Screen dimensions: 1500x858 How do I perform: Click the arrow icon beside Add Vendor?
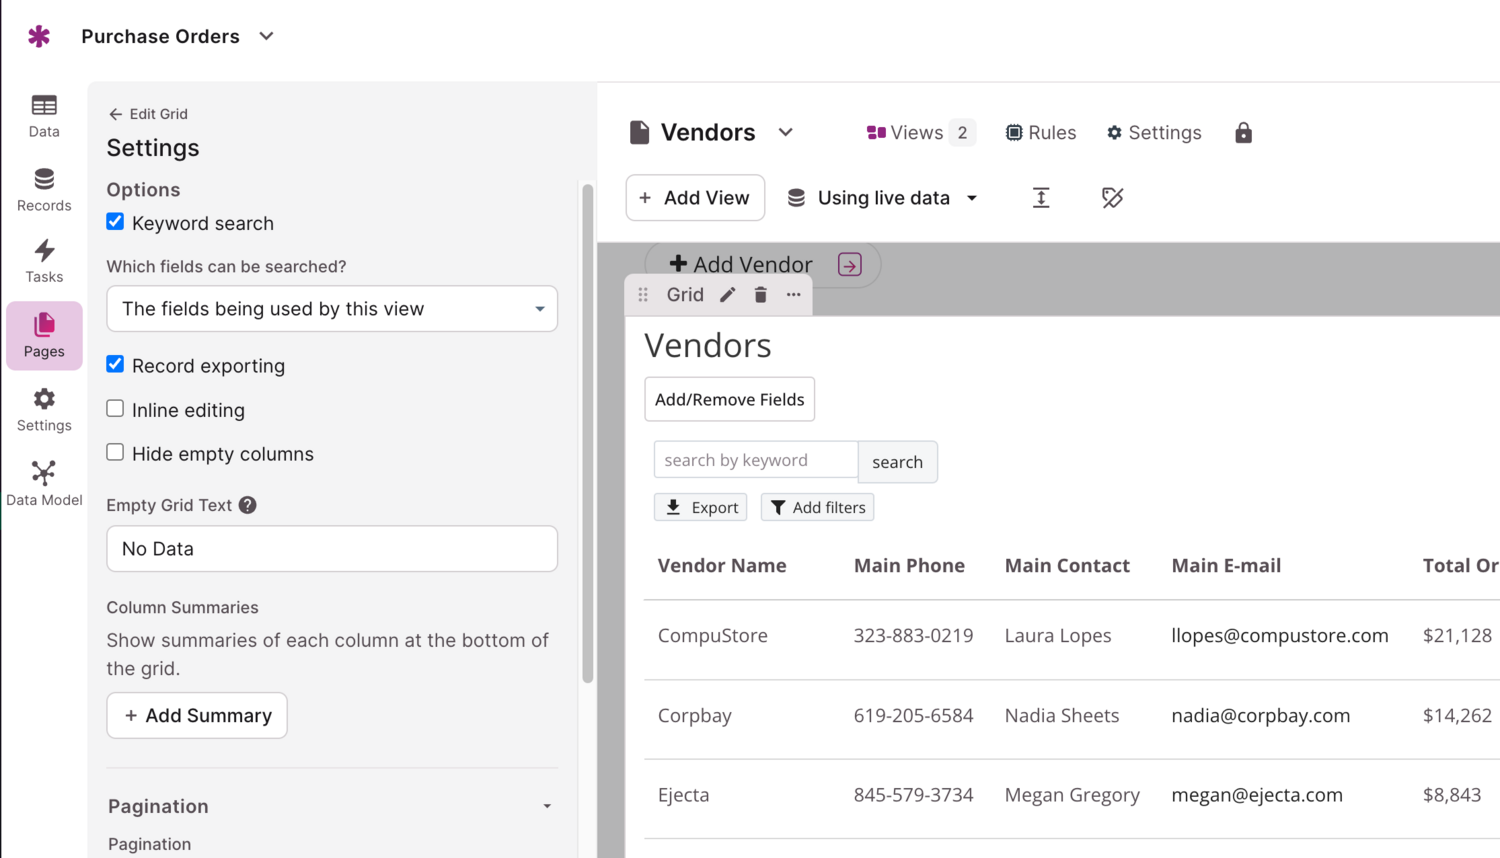849,265
